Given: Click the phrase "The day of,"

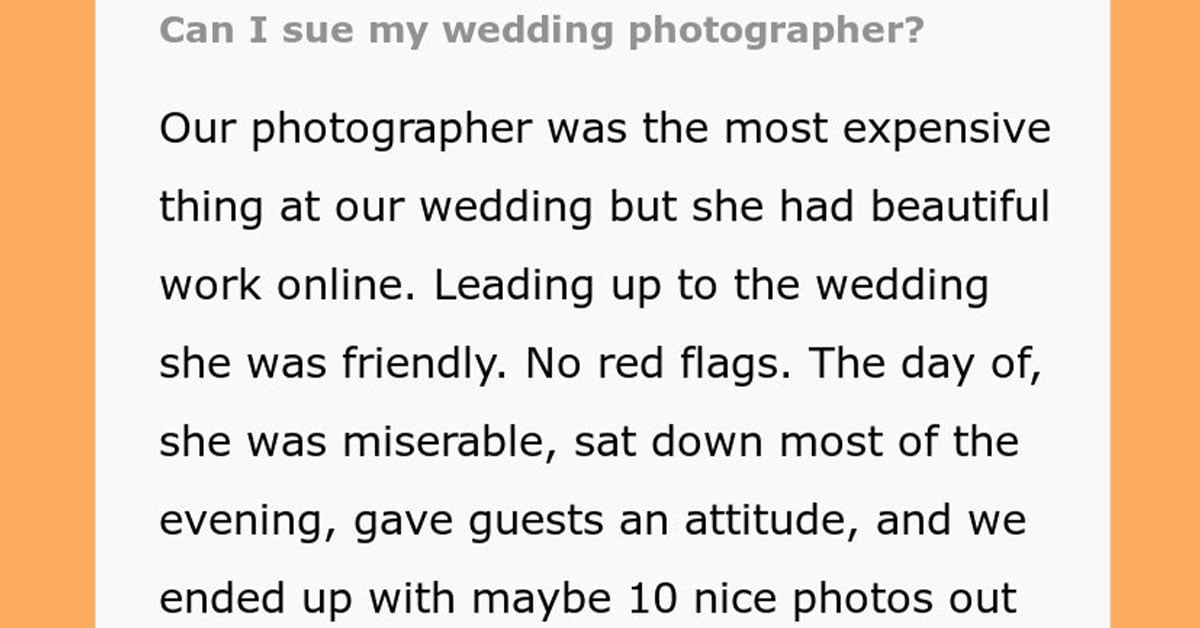Looking at the screenshot, I should point(925,363).
